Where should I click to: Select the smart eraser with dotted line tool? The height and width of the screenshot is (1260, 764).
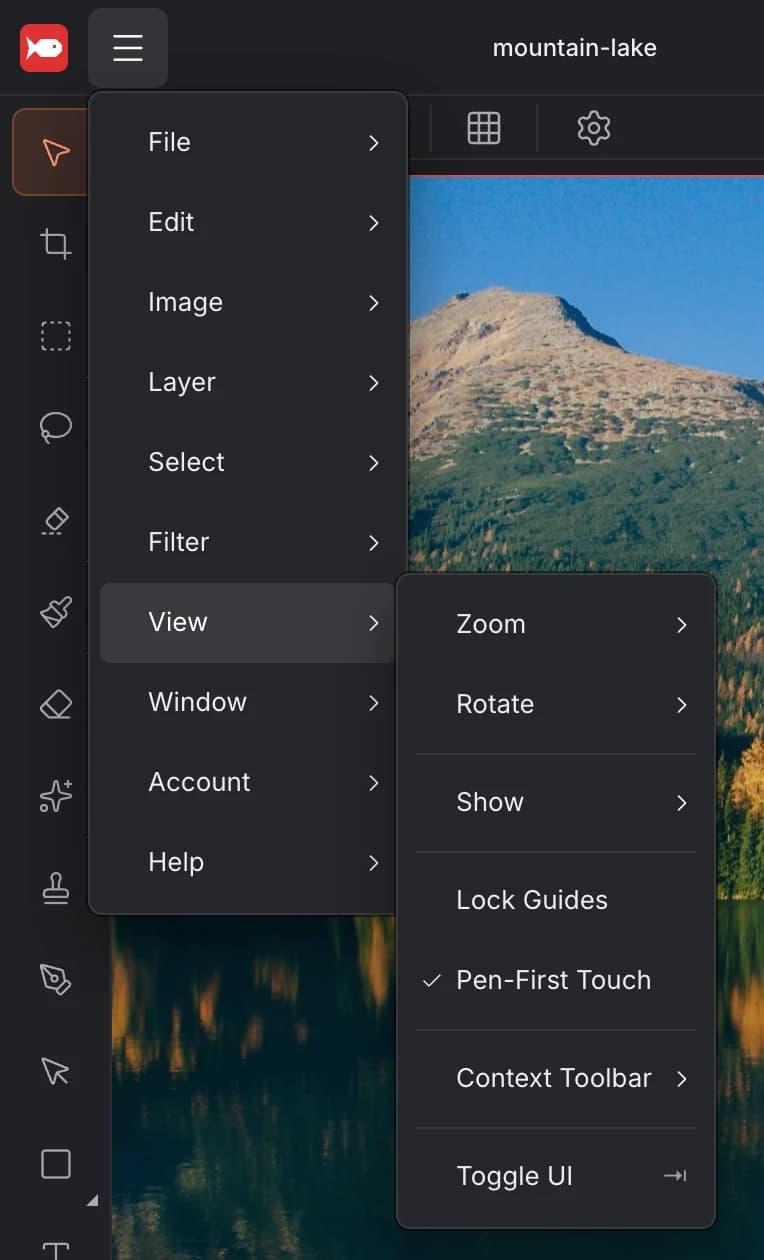coord(55,521)
